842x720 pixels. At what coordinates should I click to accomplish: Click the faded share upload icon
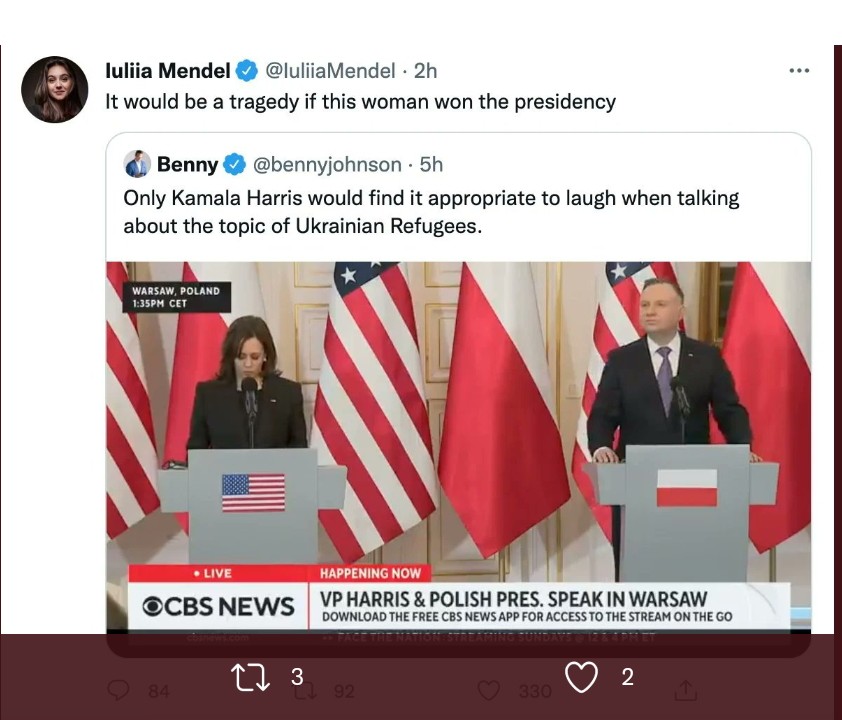click(x=685, y=690)
